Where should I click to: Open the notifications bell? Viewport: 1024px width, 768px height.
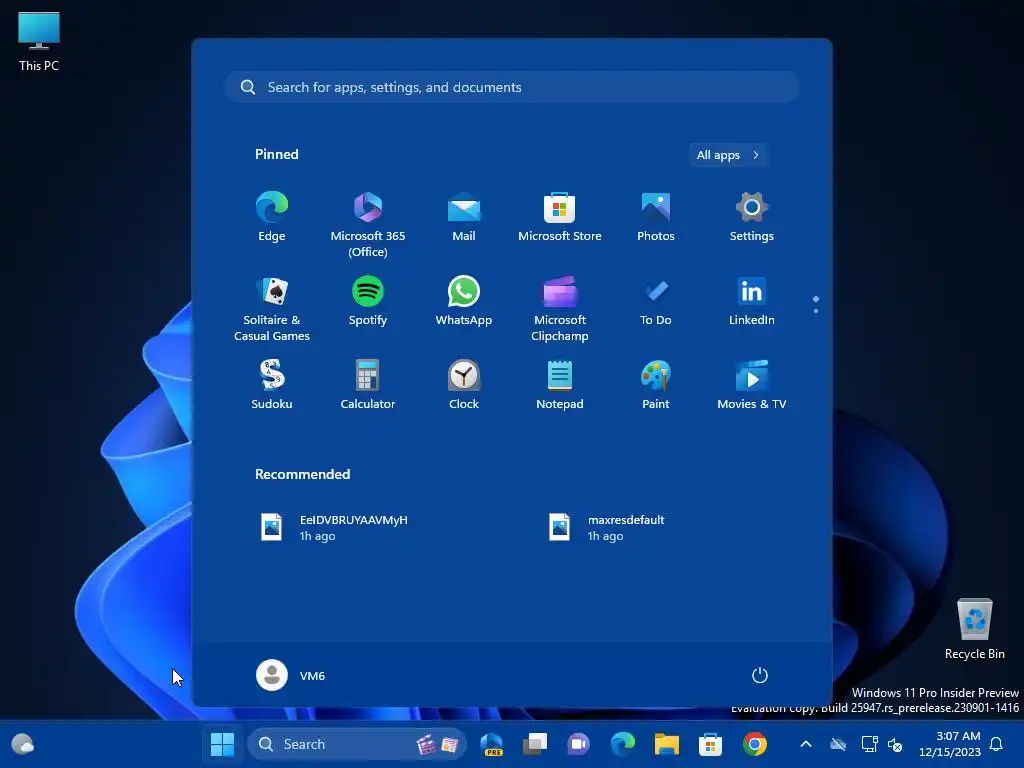pos(997,744)
